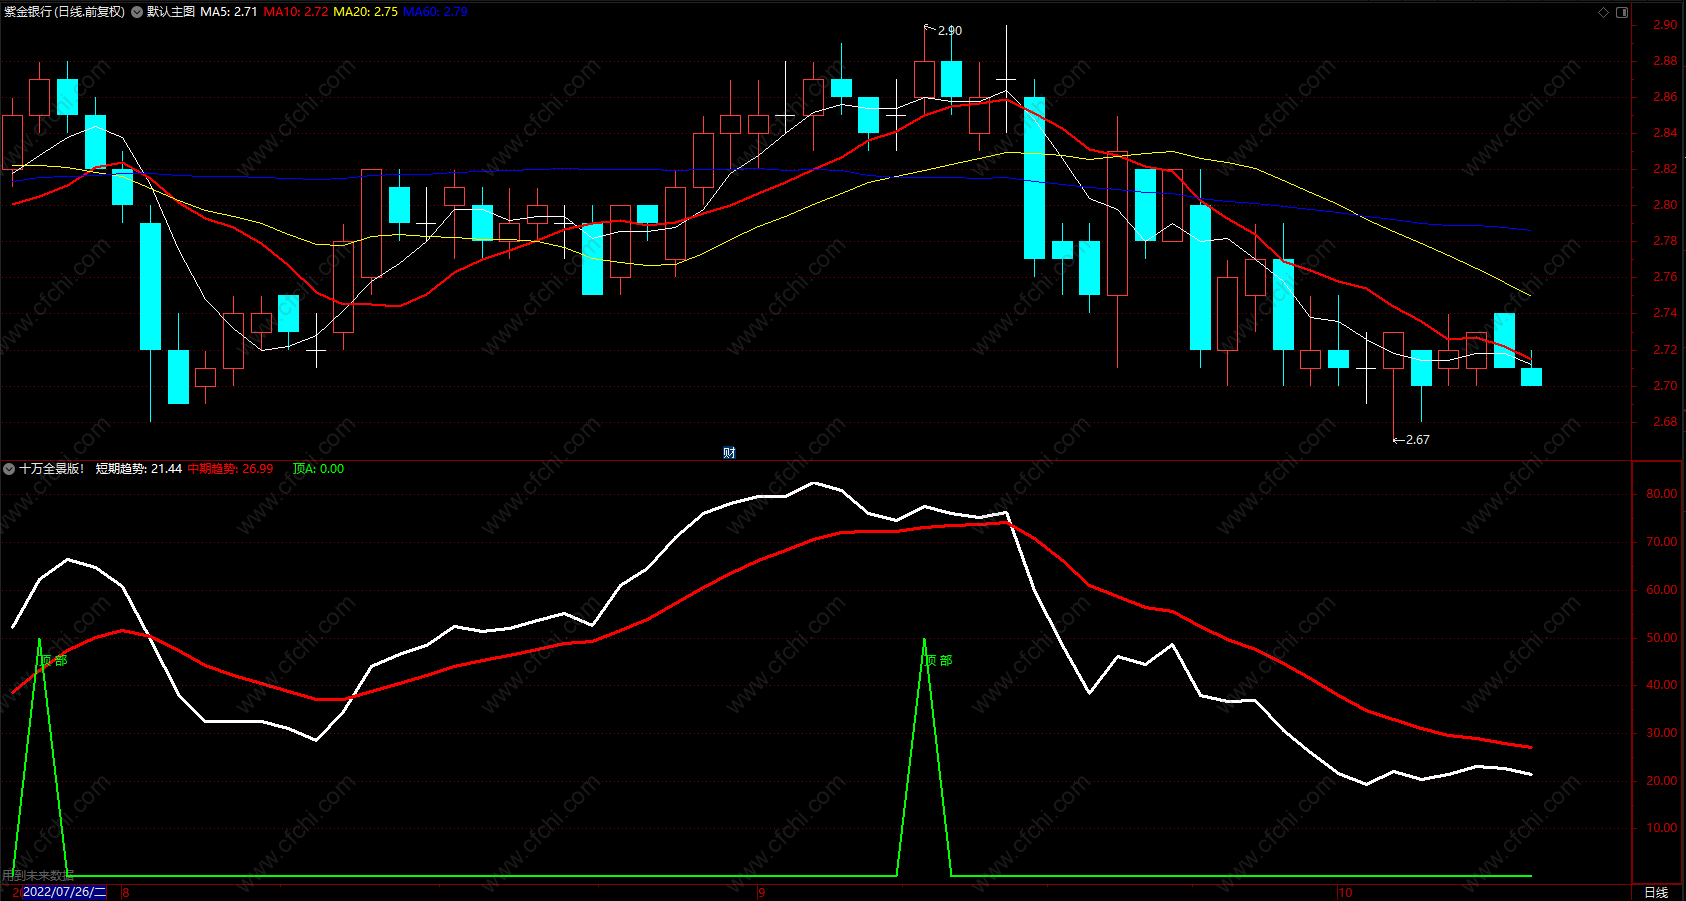Screen dimensions: 1686x901
Task: Click the 2.70 price on the right axis
Action: pyautogui.click(x=1665, y=386)
